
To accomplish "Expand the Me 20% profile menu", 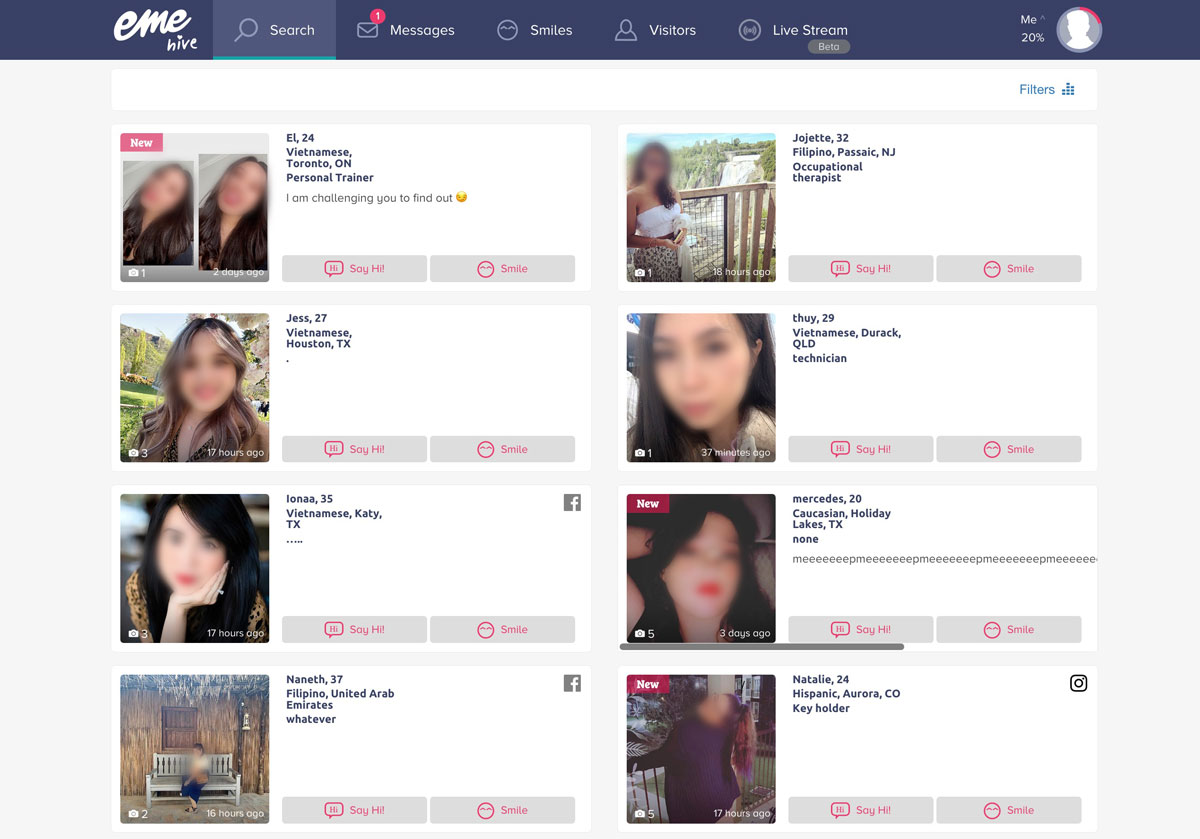I will pyautogui.click(x=1032, y=29).
